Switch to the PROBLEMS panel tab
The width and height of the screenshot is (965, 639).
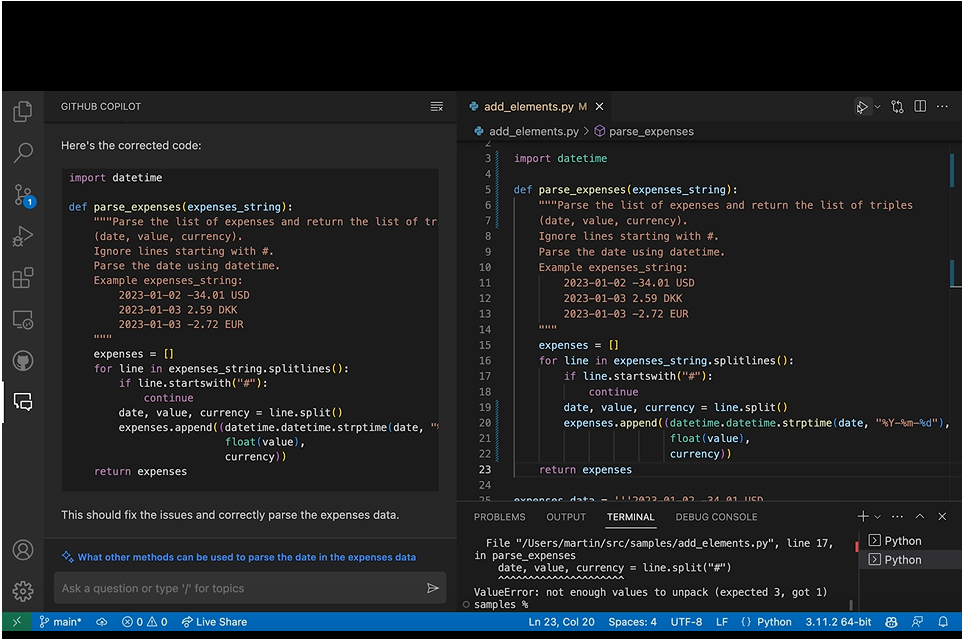click(x=500, y=517)
